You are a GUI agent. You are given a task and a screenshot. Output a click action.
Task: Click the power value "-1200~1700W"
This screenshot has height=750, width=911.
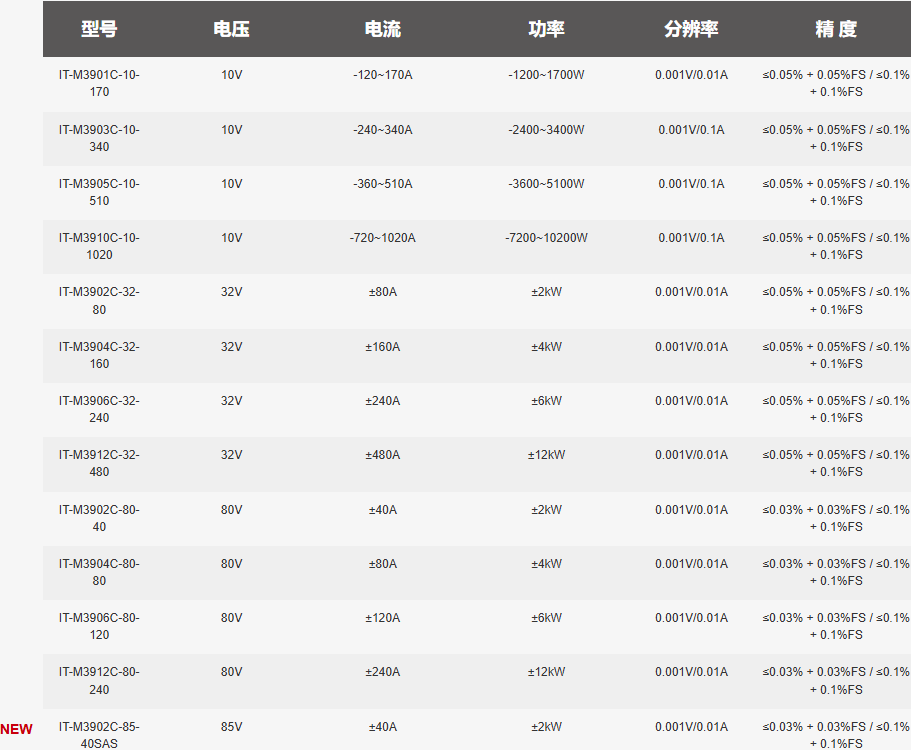(x=546, y=75)
